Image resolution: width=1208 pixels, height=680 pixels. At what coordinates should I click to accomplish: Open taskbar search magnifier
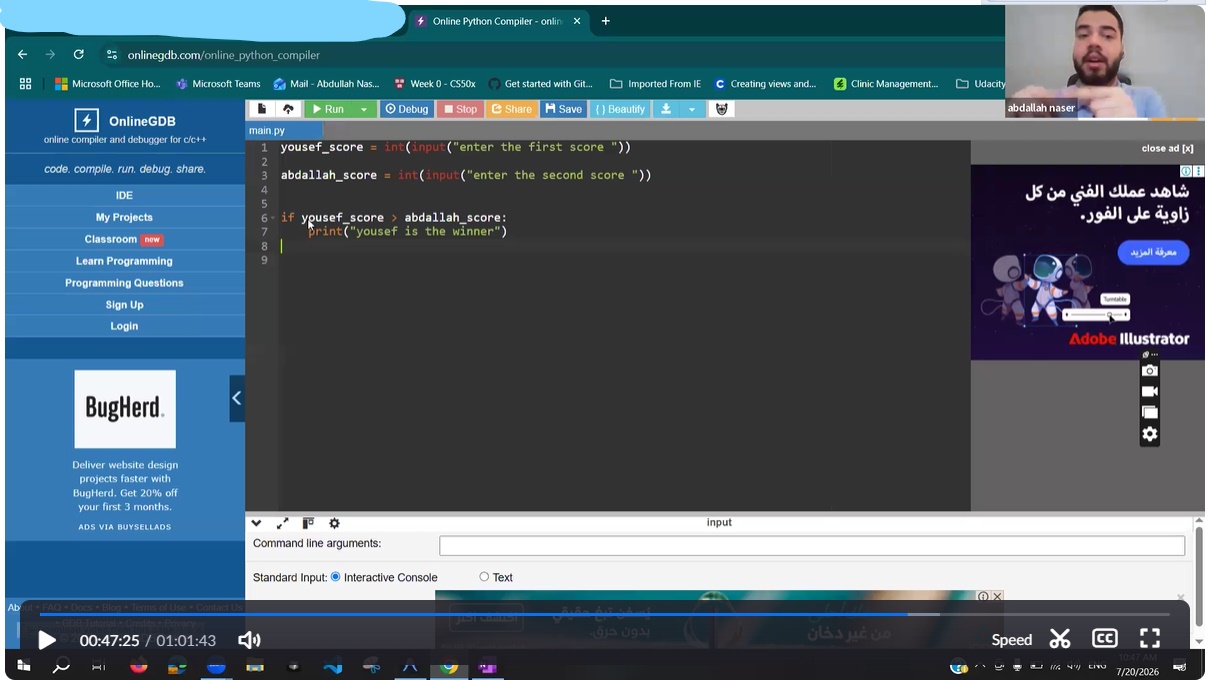(x=61, y=666)
